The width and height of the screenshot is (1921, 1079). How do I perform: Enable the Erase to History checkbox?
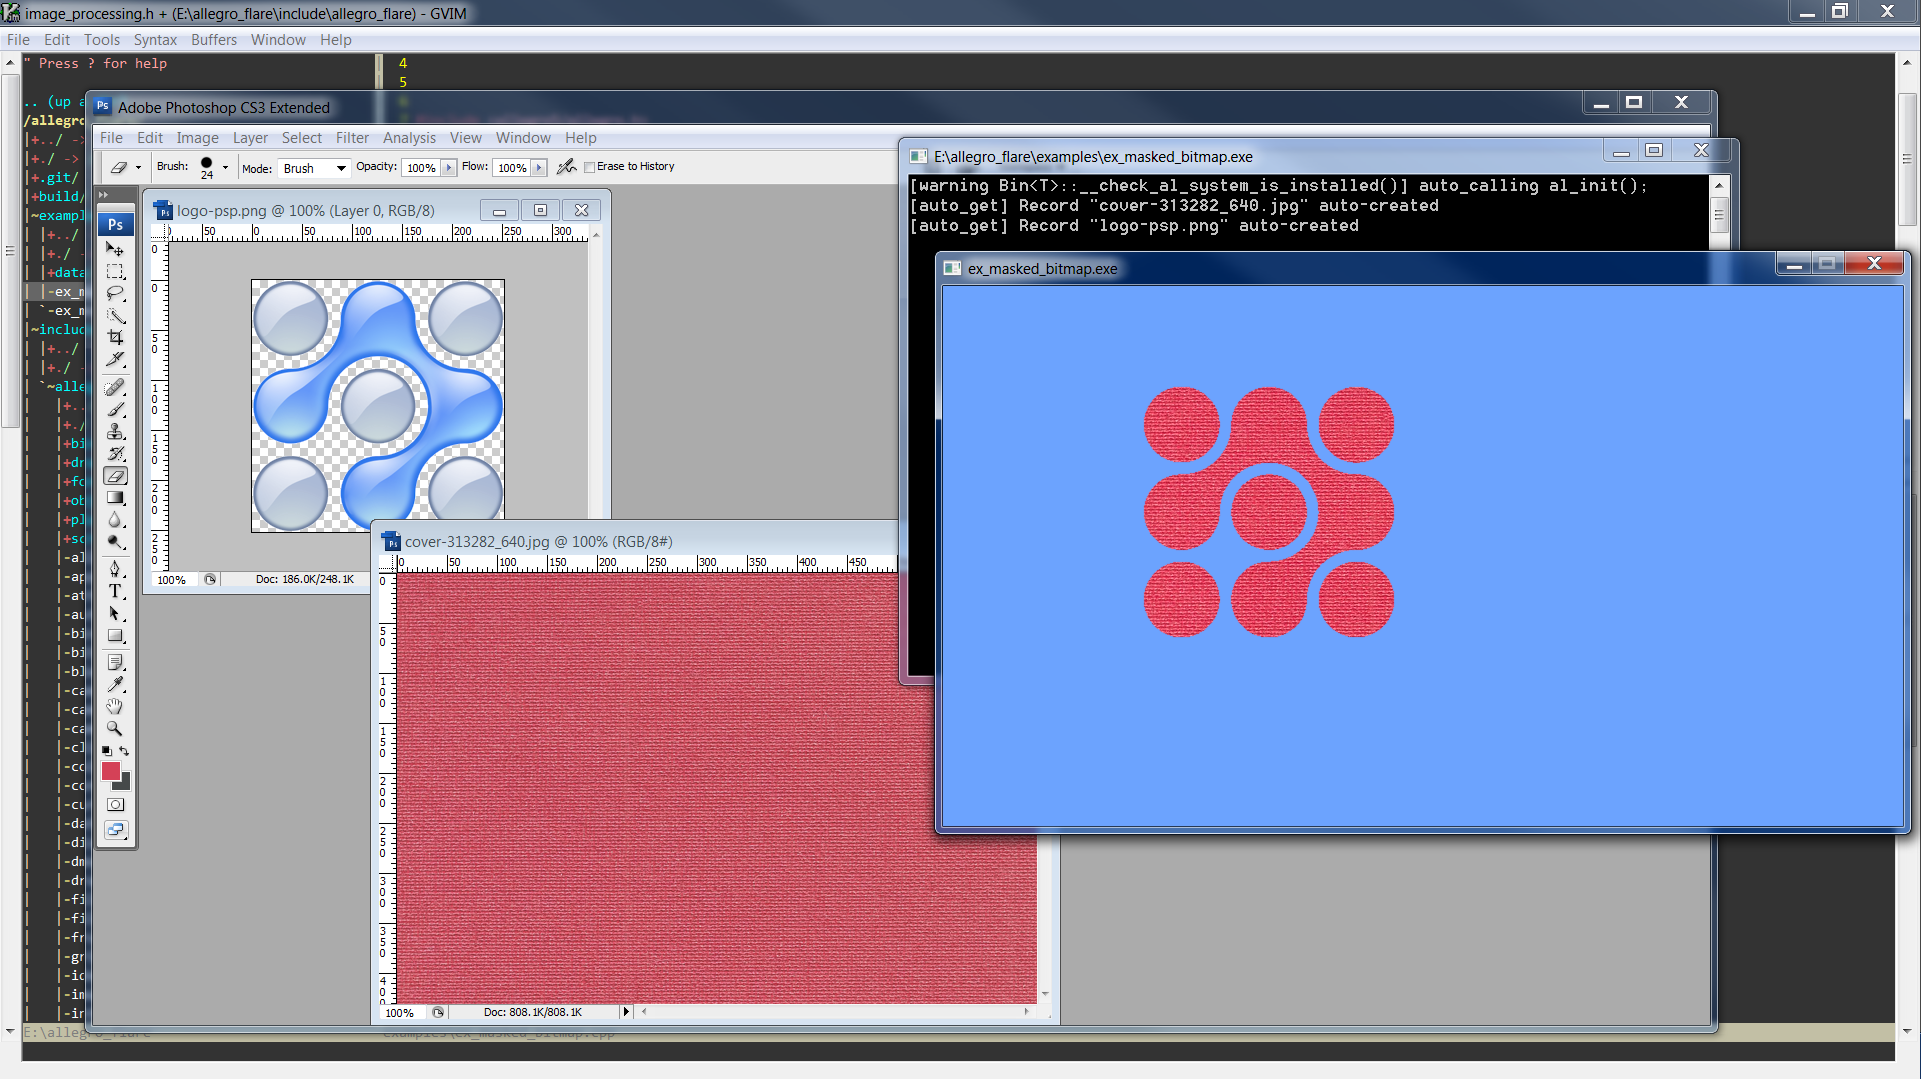coord(590,167)
